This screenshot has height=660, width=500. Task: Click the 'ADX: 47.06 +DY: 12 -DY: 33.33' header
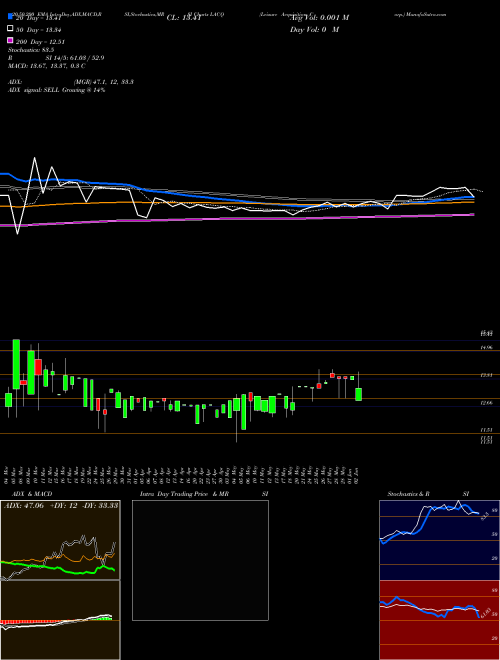coord(61,506)
